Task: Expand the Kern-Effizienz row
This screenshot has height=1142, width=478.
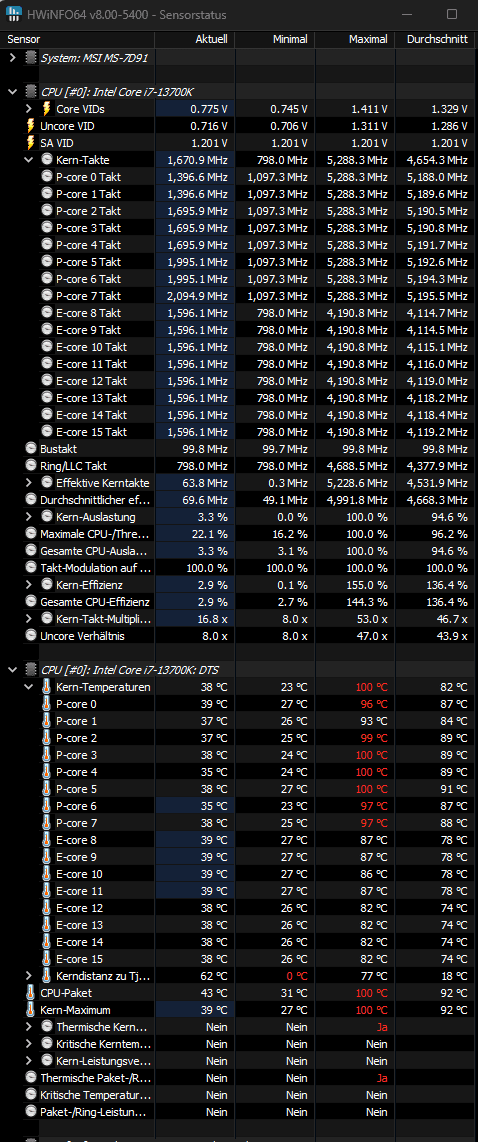Action: coord(28,585)
